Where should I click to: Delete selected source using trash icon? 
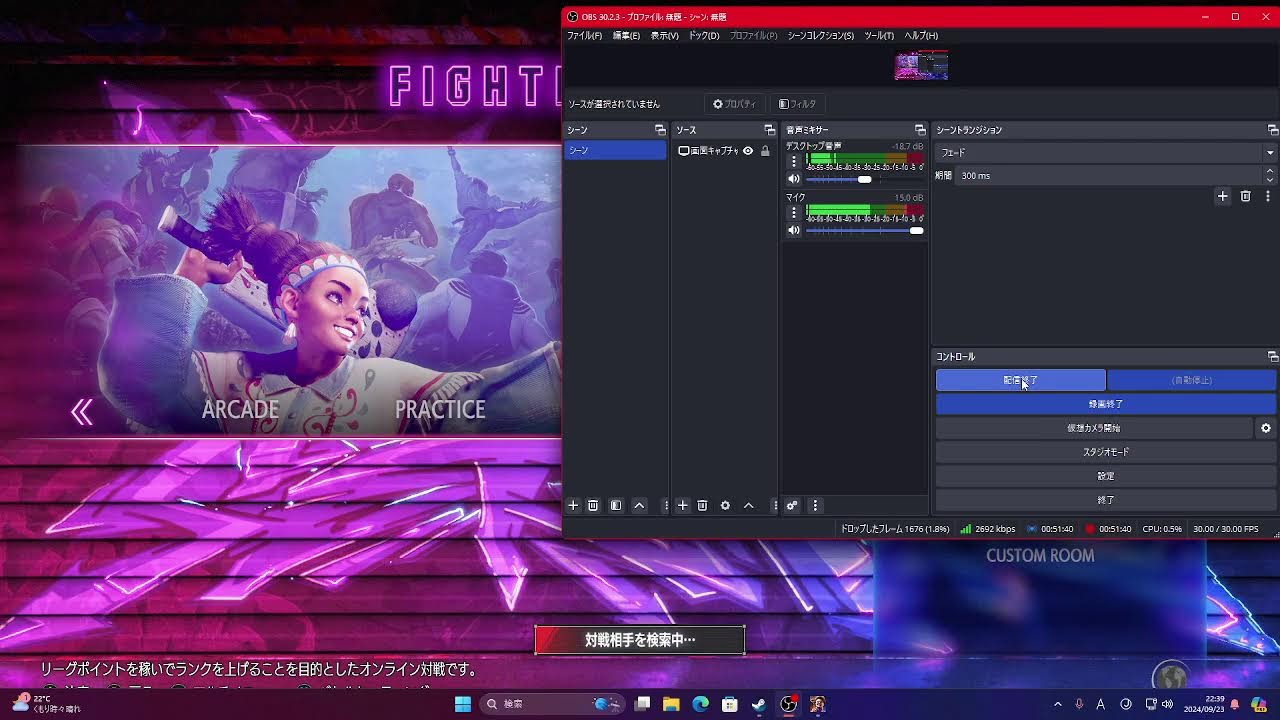tap(702, 506)
